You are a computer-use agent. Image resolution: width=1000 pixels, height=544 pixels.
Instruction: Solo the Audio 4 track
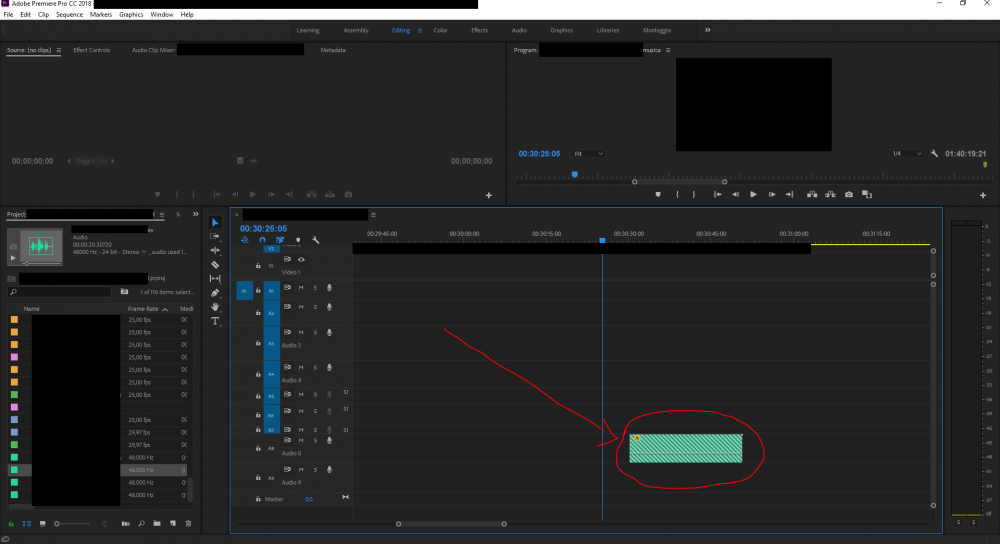click(x=315, y=369)
